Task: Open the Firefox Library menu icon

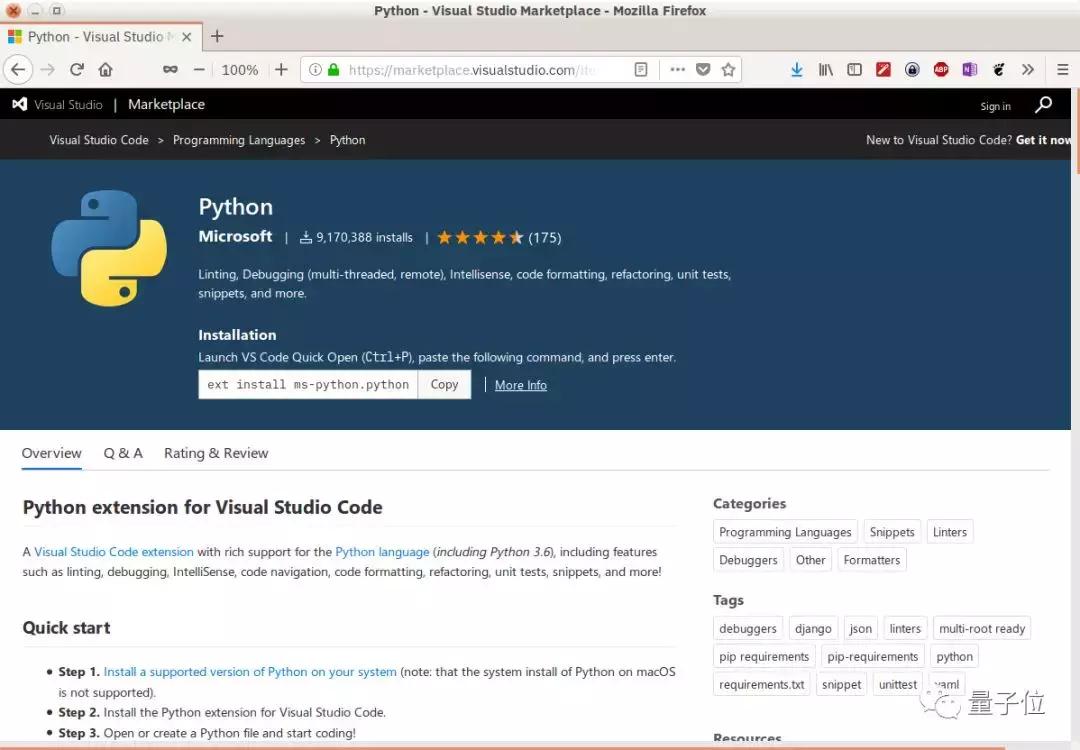Action: click(825, 69)
